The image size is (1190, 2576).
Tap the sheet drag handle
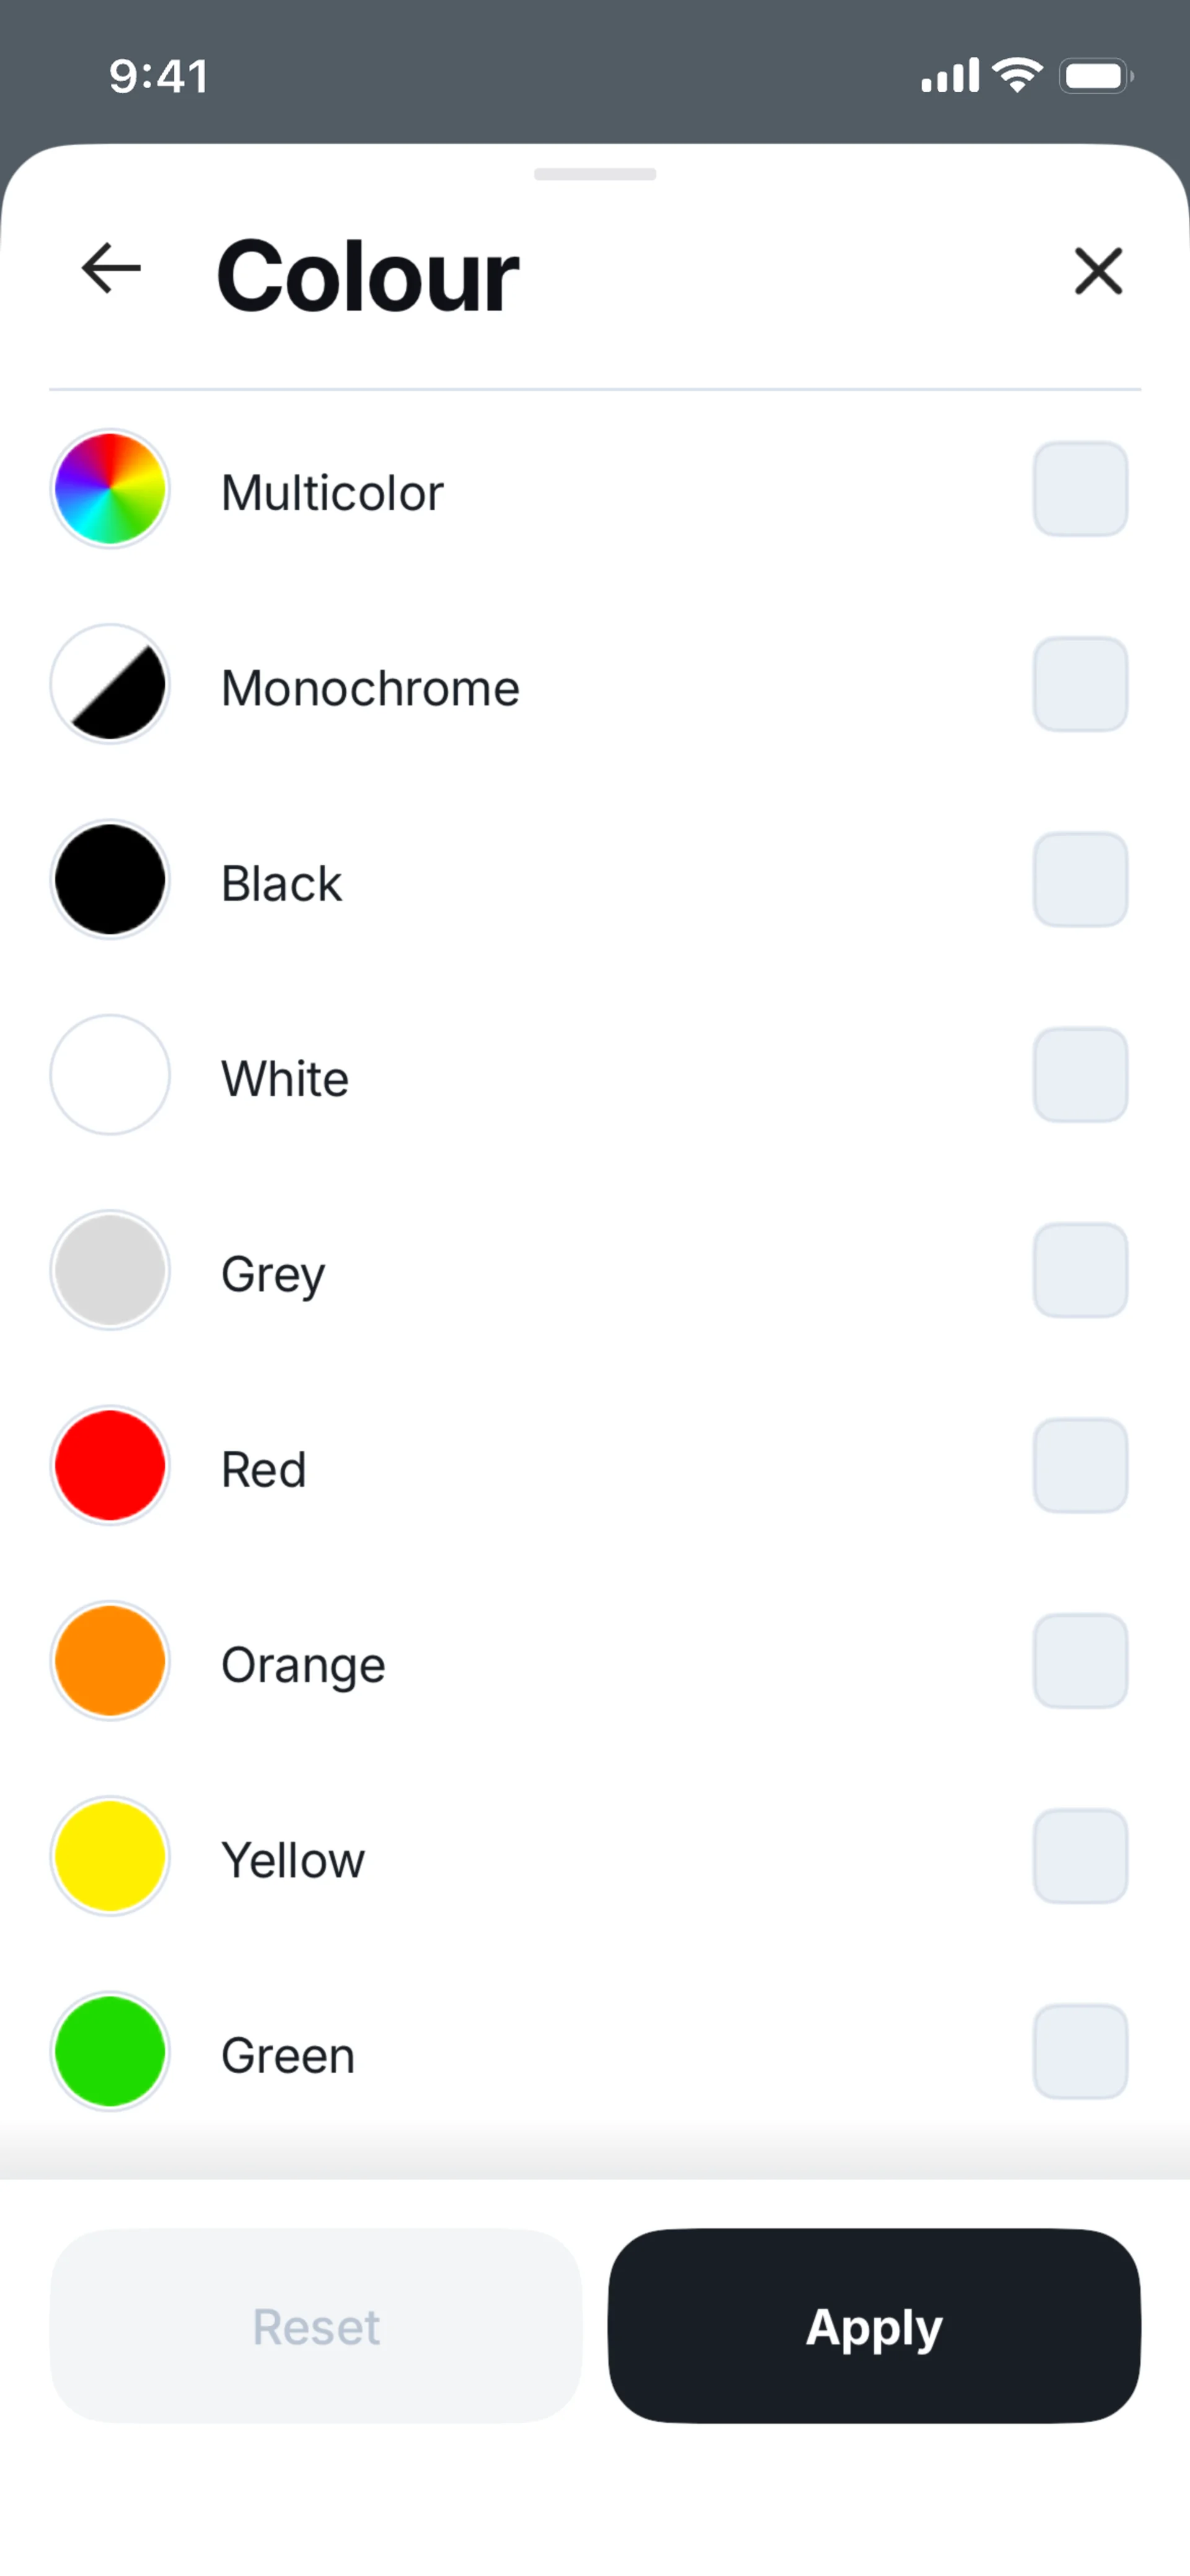[595, 174]
